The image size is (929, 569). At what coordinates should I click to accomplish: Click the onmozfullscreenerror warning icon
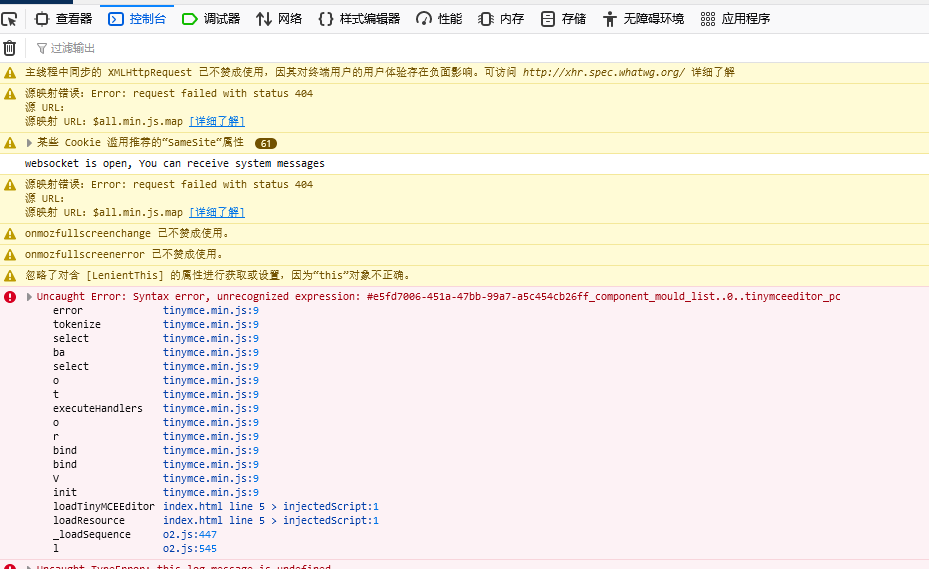[10, 255]
